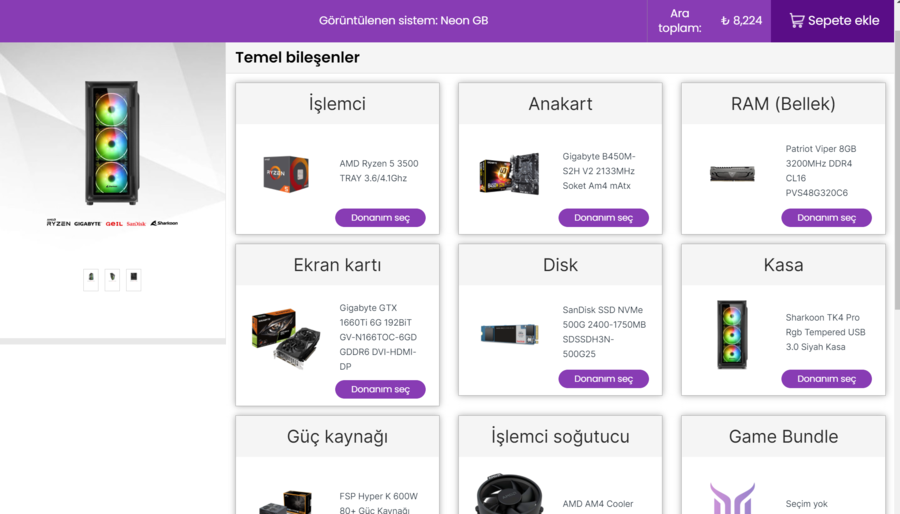Select the first gallery thumbnail under the case image
This screenshot has width=900, height=514.
tap(91, 279)
